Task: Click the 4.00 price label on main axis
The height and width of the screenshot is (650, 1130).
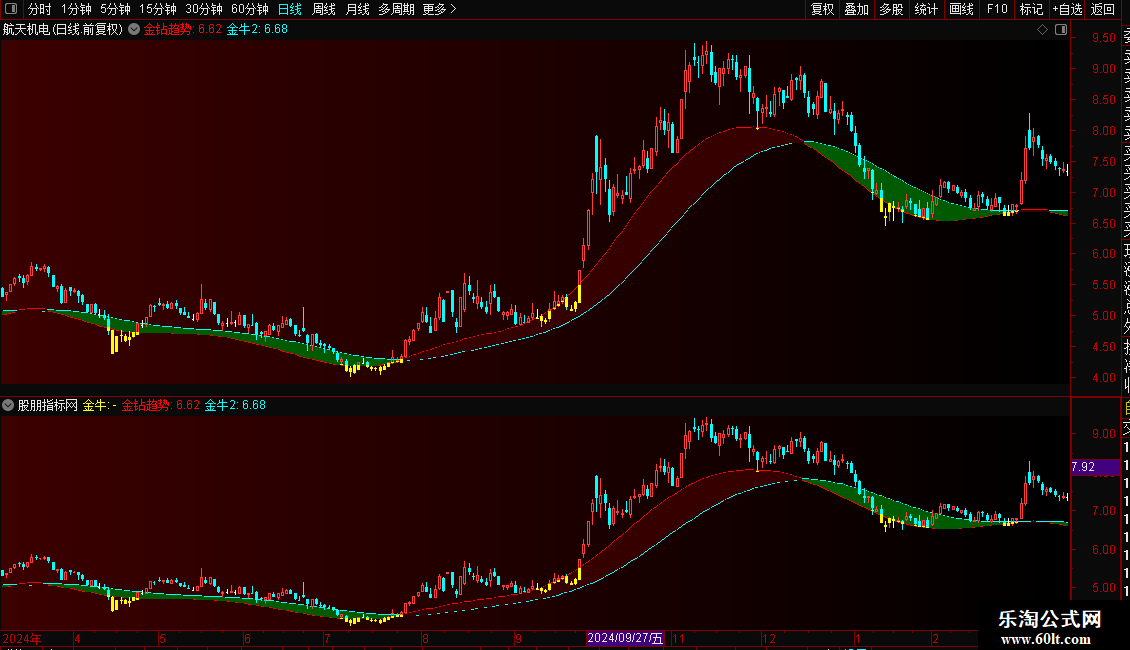Action: (1103, 378)
